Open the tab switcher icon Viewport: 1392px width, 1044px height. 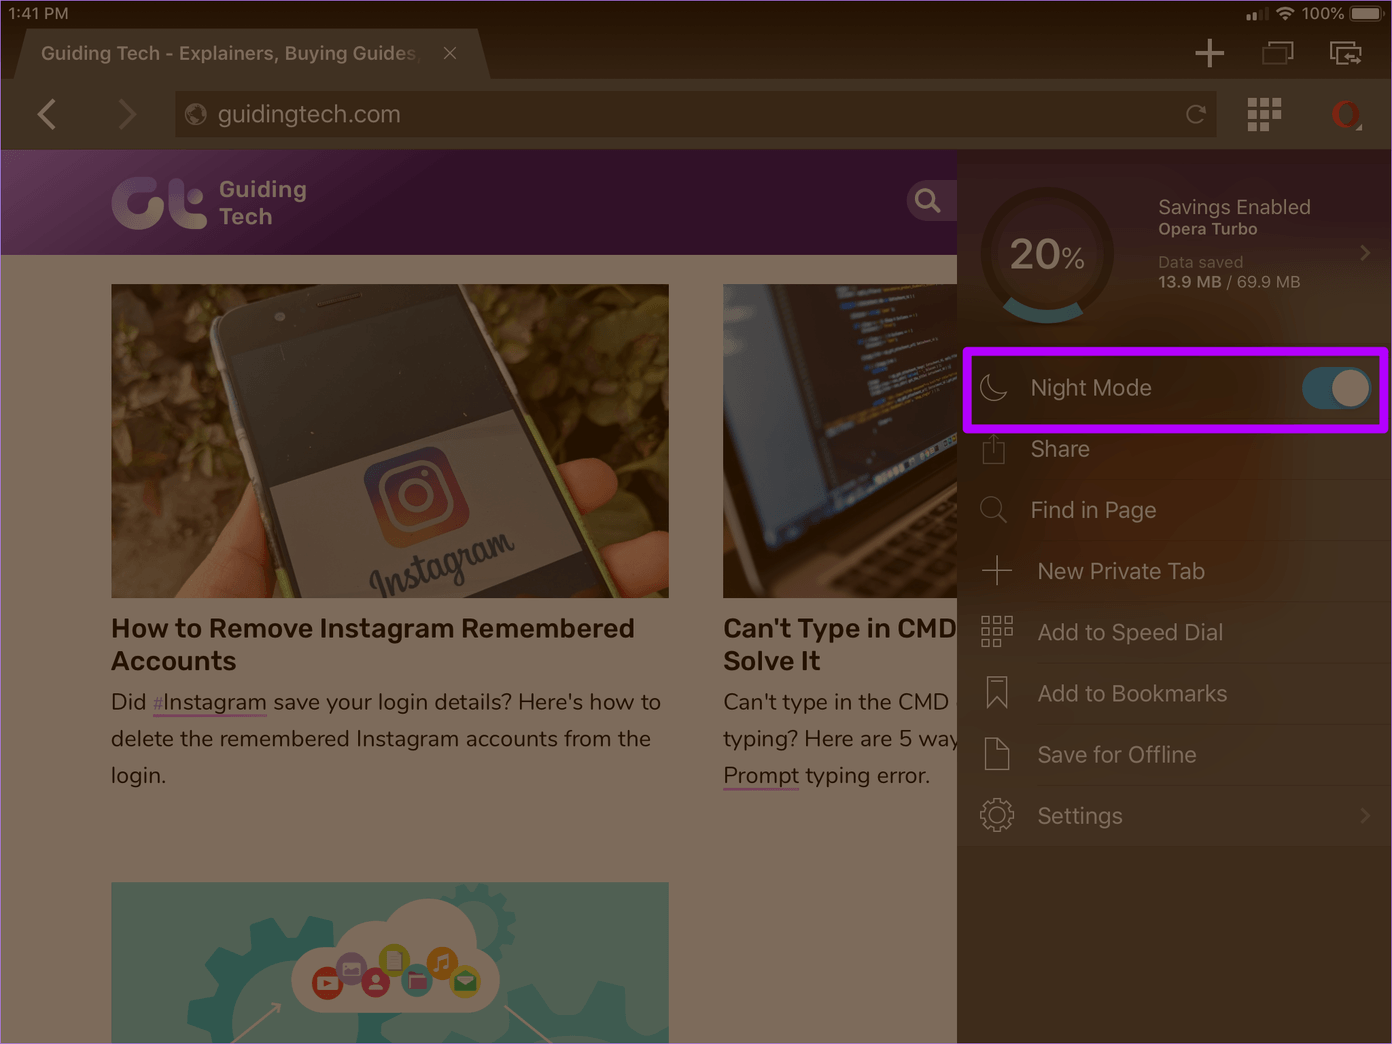tap(1277, 53)
